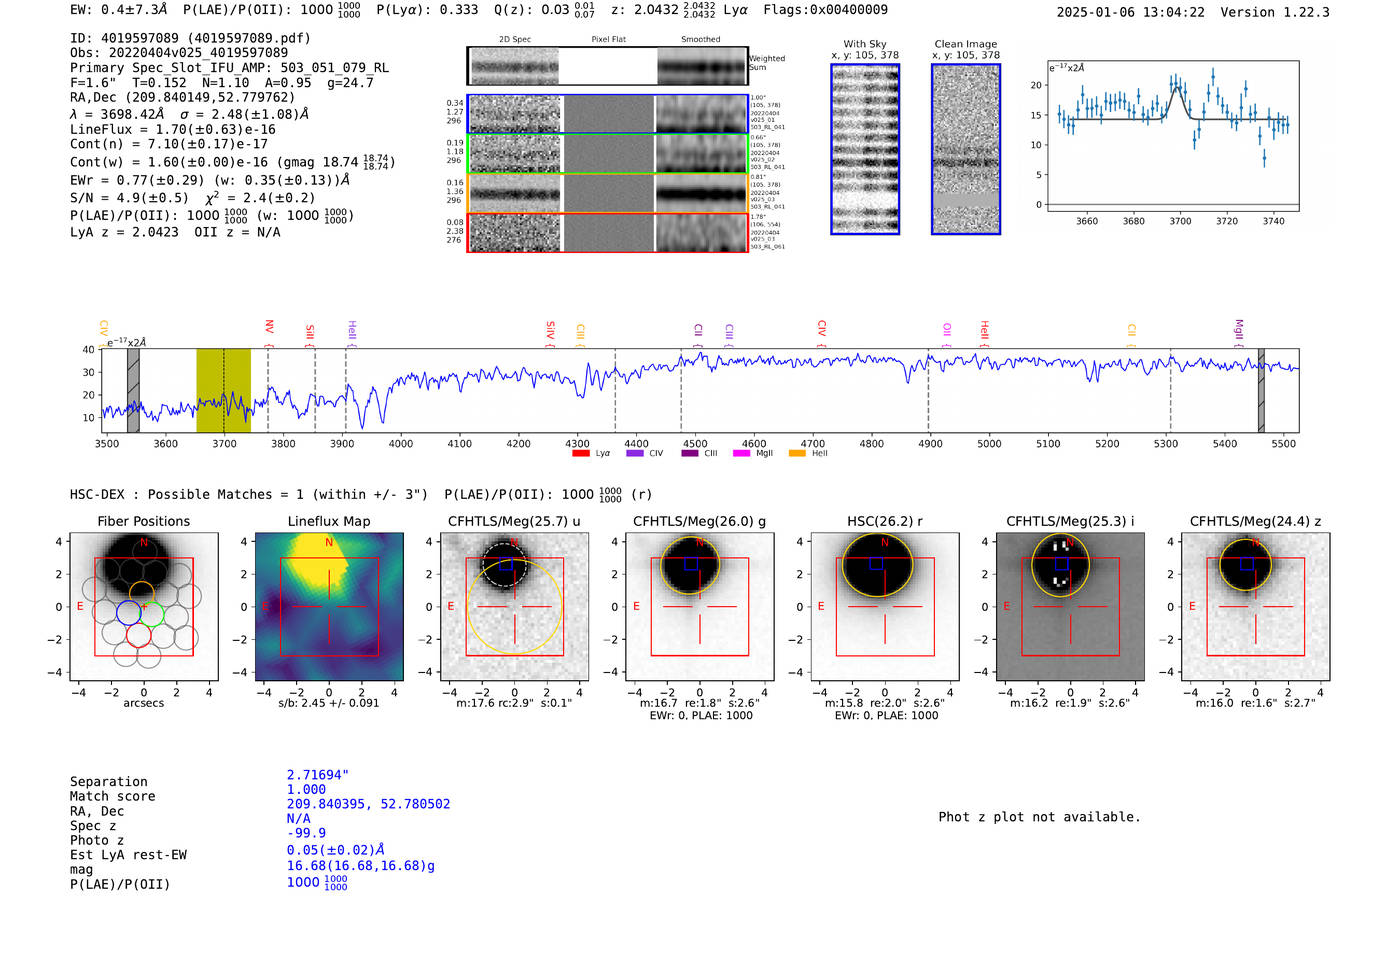The height and width of the screenshot is (953, 1400).
Task: Open the green-framed fiber spectrum row
Action: point(608,154)
